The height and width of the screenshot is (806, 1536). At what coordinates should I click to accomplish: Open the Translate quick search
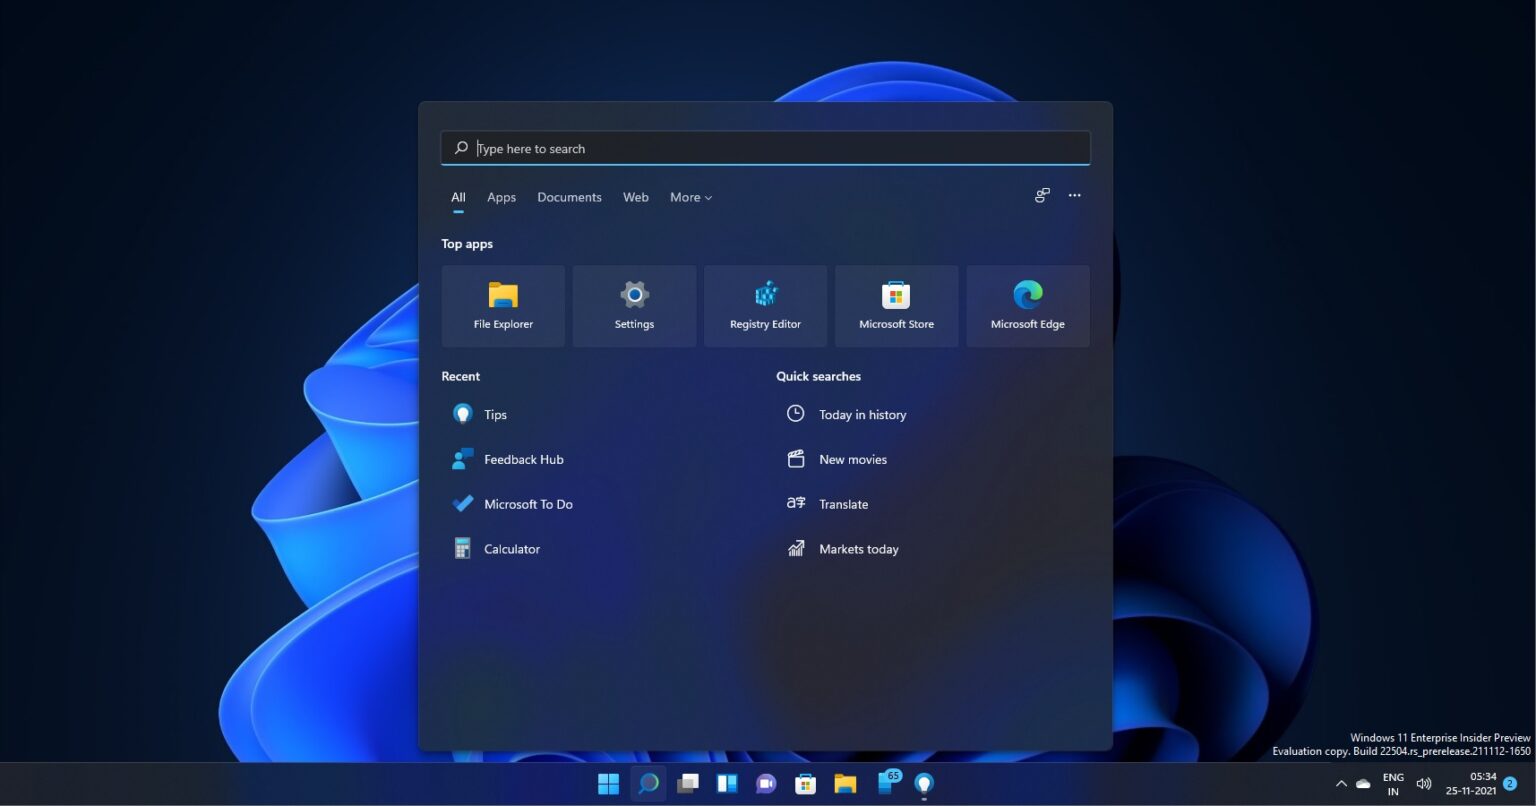(843, 504)
